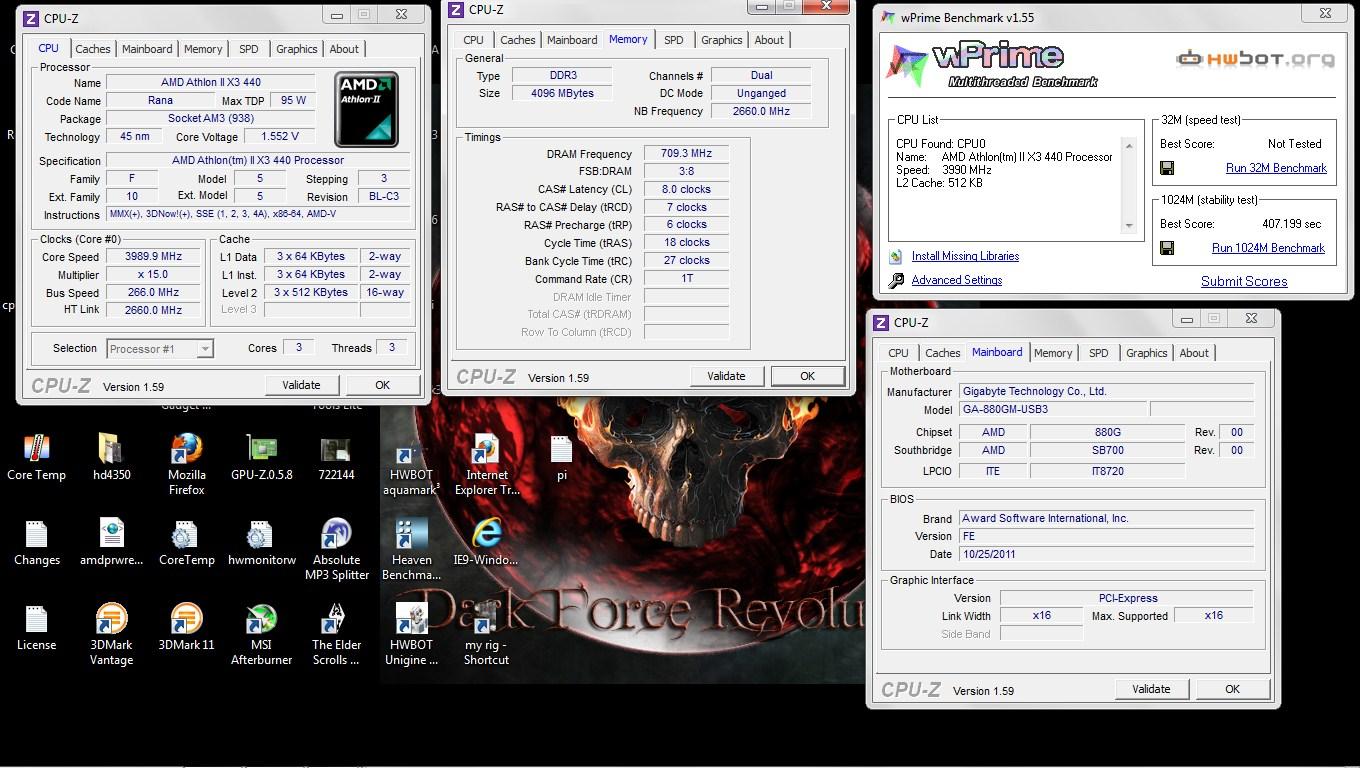Viewport: 1360px width, 768px height.
Task: Click the DRAM Frequency 709.3 MHz field
Action: pyautogui.click(x=686, y=154)
